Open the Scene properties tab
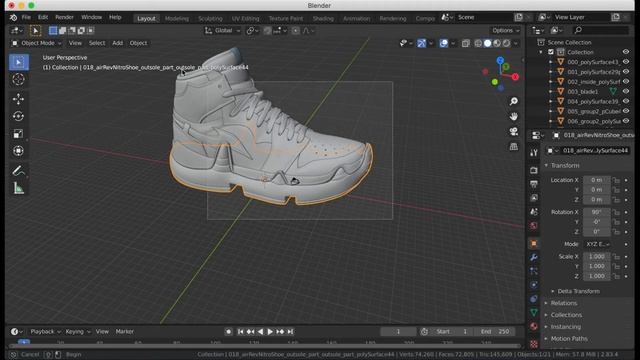640x360 pixels. [534, 212]
